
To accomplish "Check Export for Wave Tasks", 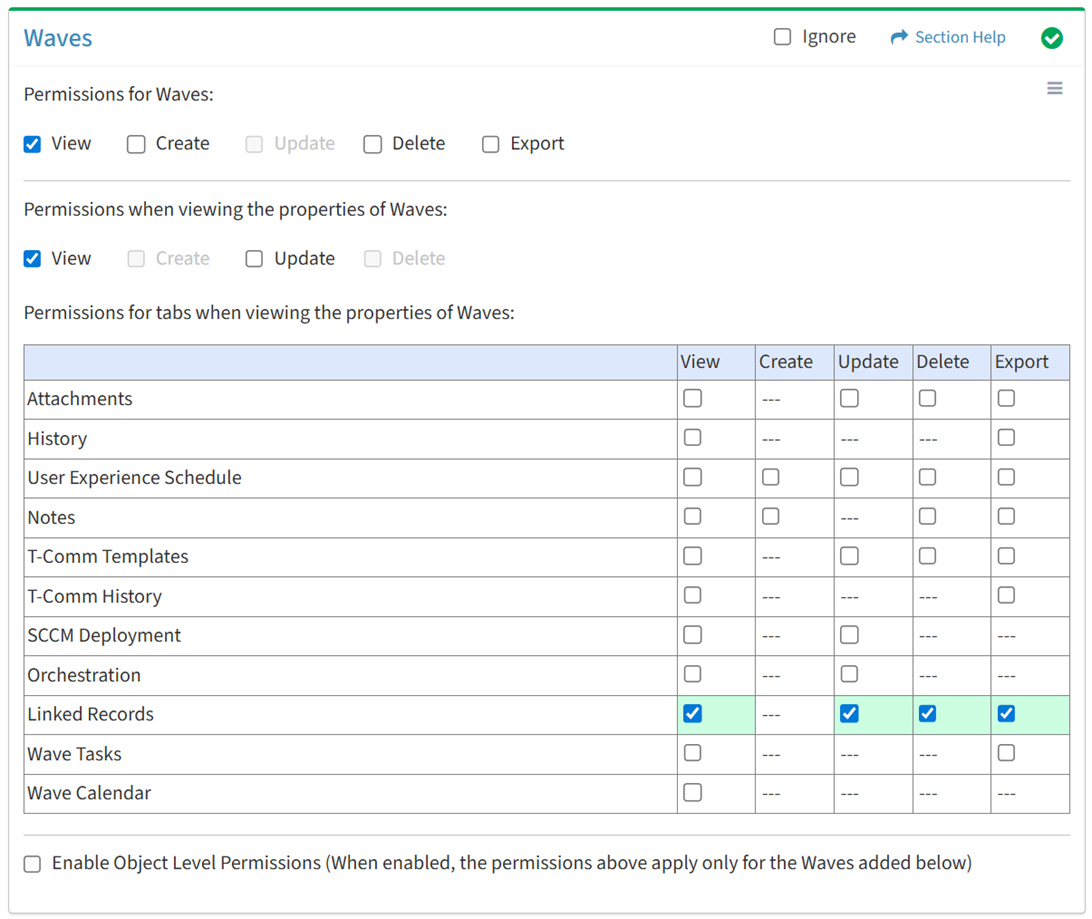I will [1006, 753].
